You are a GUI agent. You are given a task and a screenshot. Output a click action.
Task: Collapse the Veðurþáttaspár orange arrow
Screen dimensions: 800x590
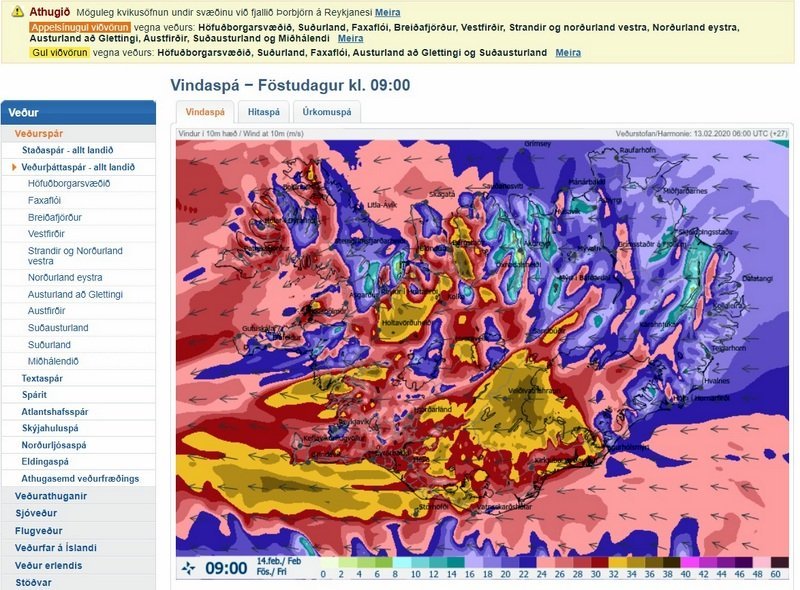(x=14, y=167)
